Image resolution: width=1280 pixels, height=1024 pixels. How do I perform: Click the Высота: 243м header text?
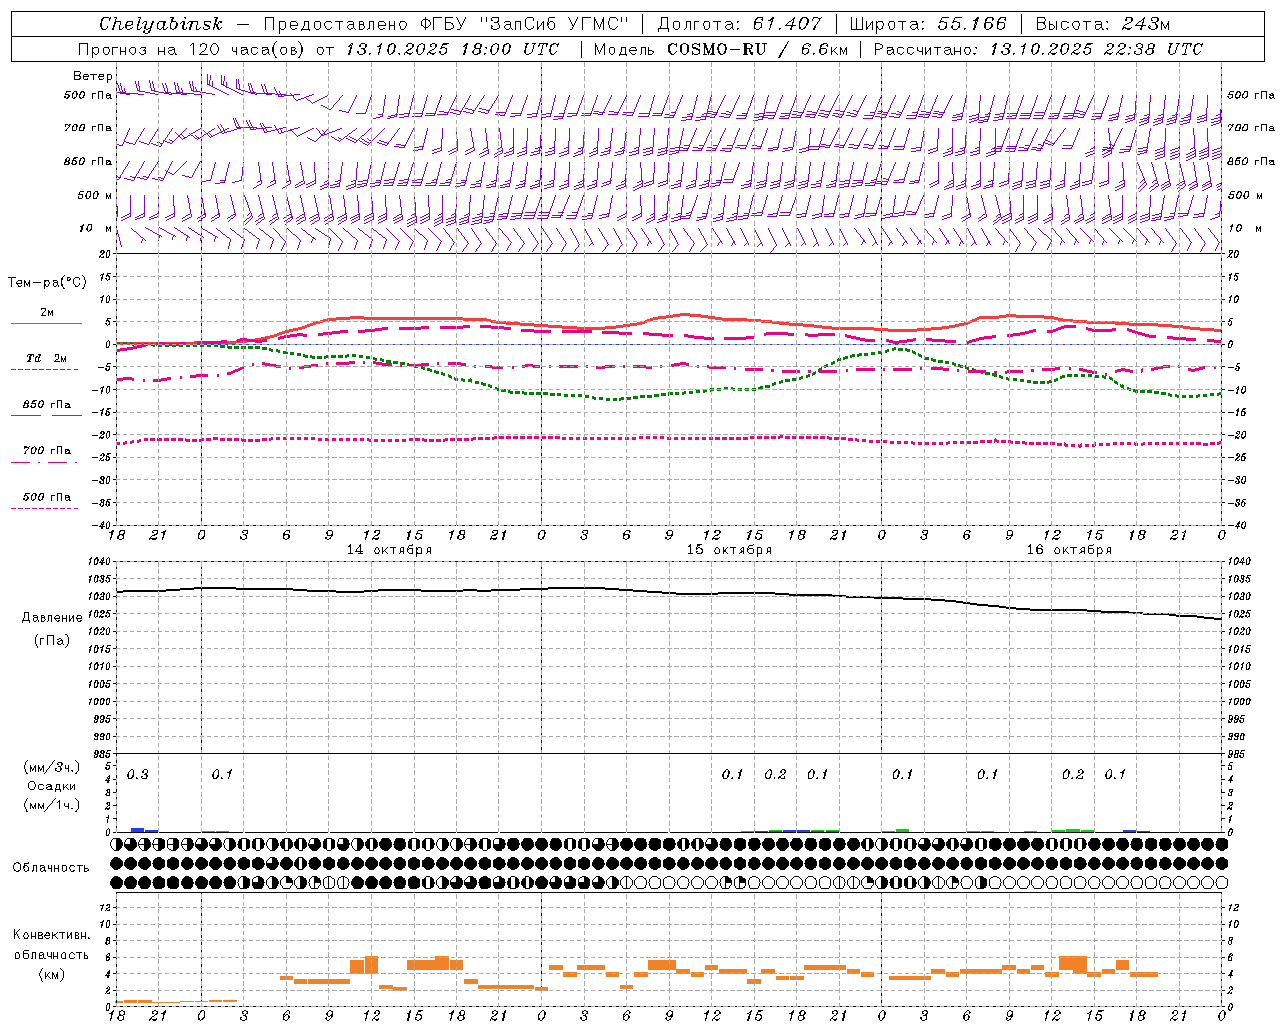[x=1102, y=24]
